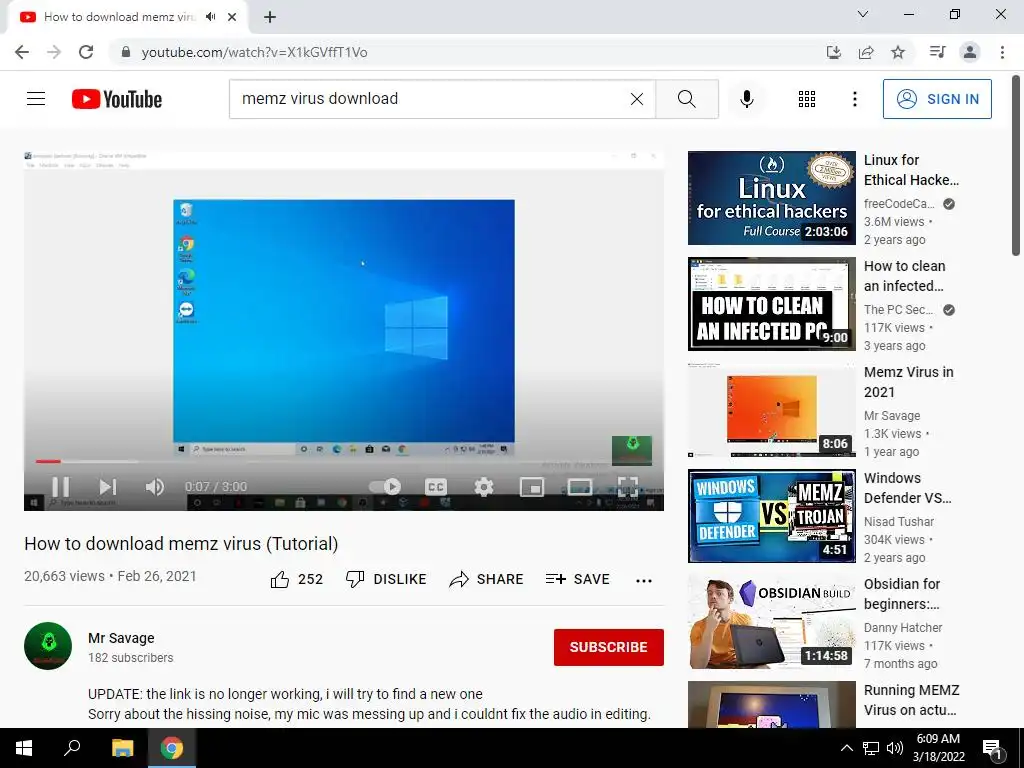Open the SHARE dialog
1024x768 pixels.
tap(486, 579)
